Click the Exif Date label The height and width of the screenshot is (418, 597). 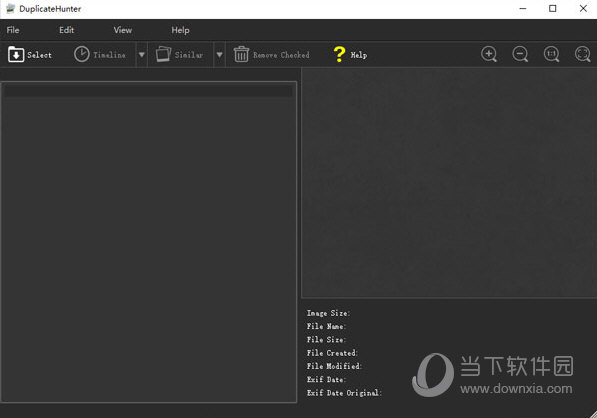tap(326, 379)
